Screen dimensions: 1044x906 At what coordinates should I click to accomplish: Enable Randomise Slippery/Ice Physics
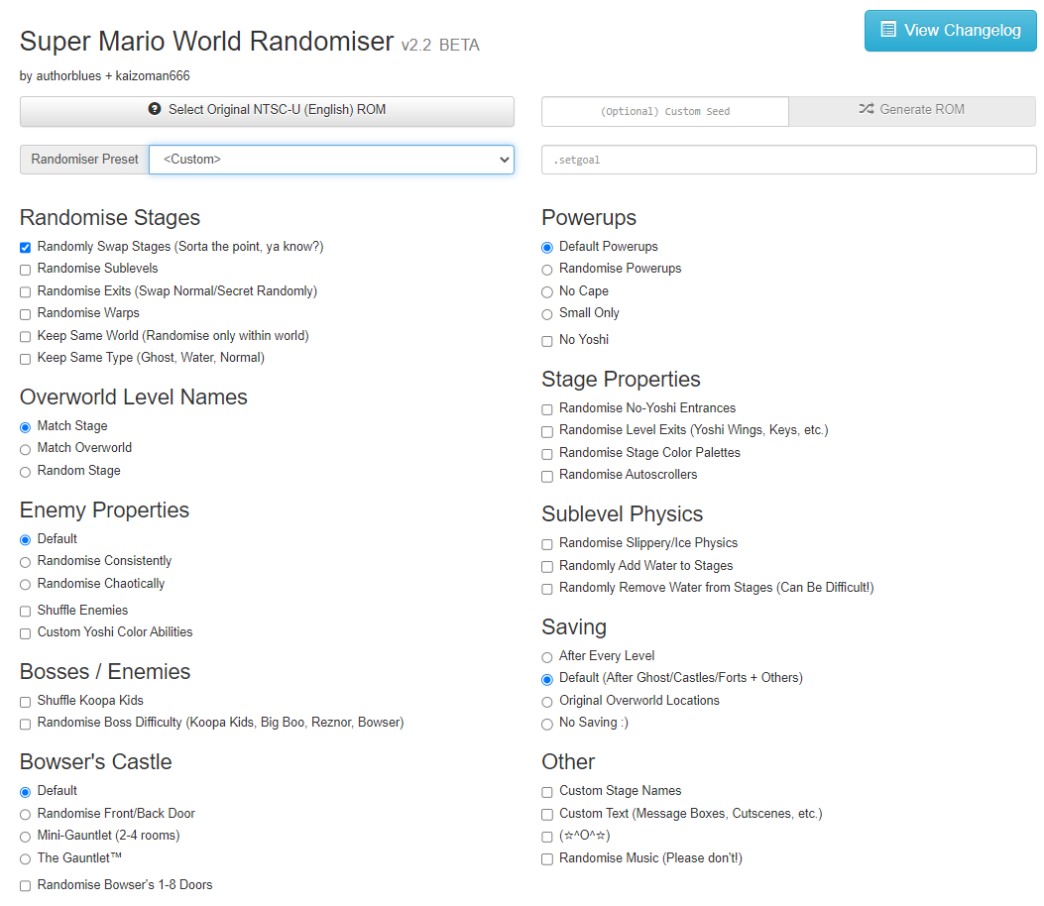[547, 544]
